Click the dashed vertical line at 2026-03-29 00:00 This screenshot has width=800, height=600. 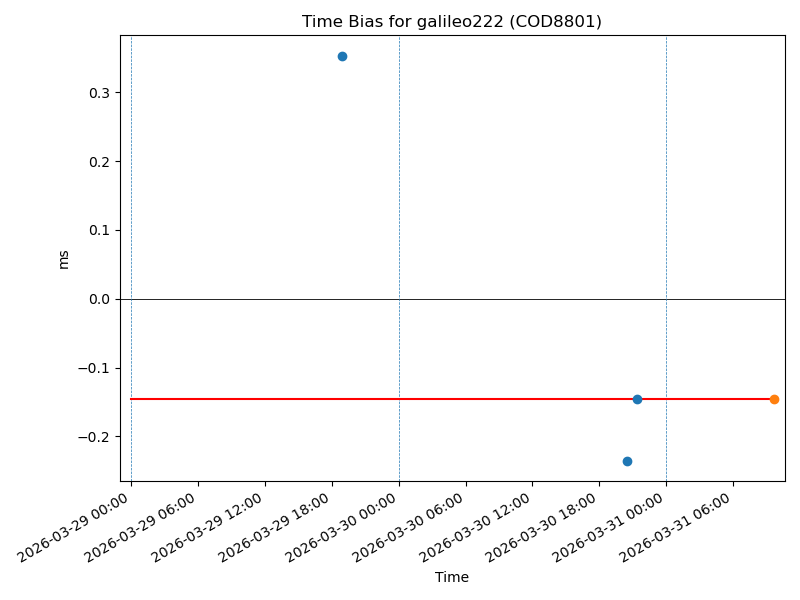tap(131, 200)
